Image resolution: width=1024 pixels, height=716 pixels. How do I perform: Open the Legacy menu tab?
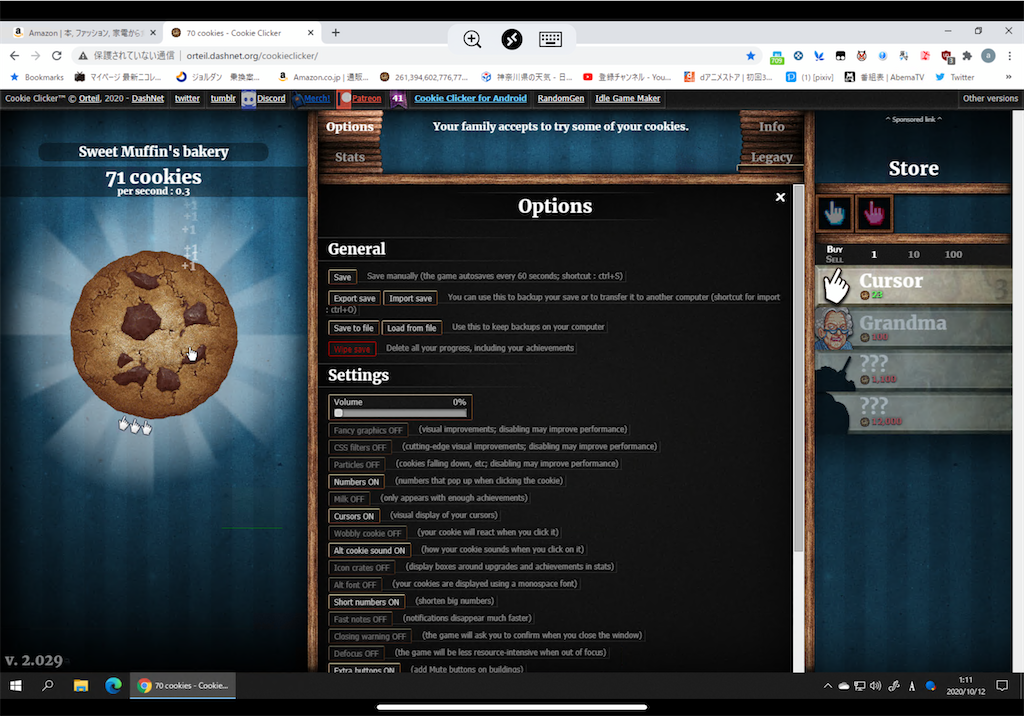(x=771, y=157)
